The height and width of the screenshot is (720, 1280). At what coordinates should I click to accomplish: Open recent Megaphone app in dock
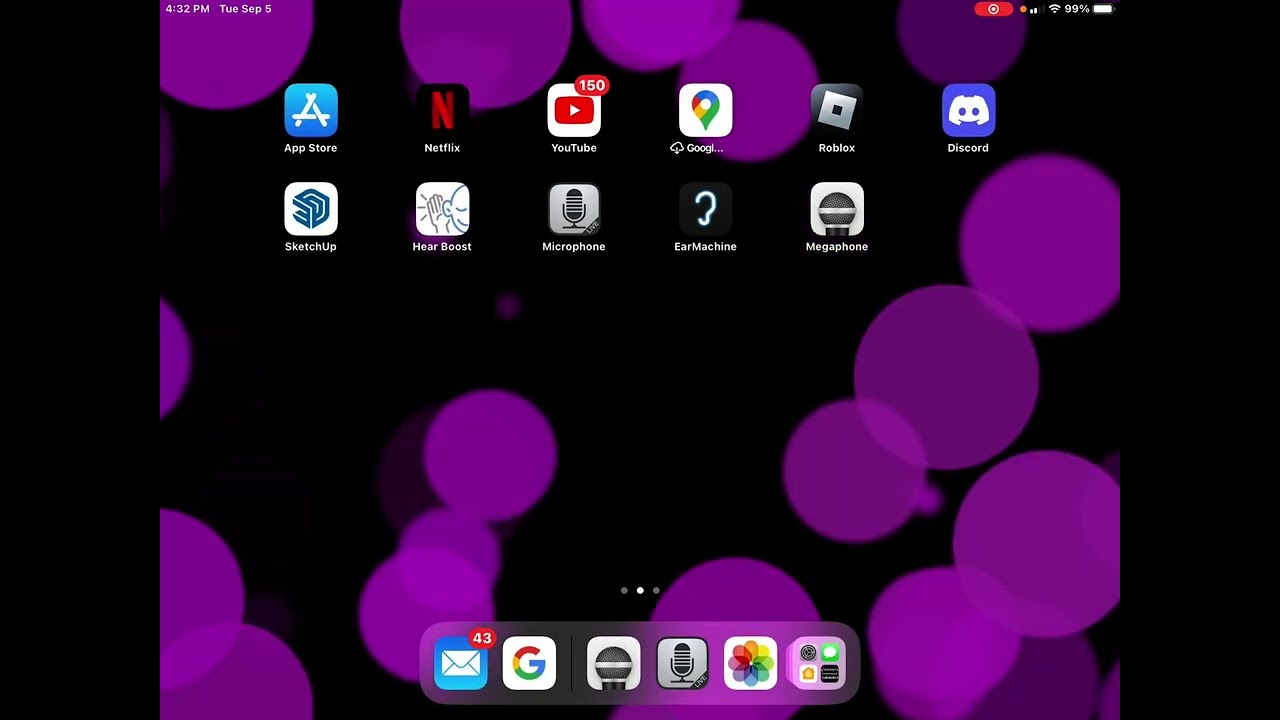click(613, 663)
